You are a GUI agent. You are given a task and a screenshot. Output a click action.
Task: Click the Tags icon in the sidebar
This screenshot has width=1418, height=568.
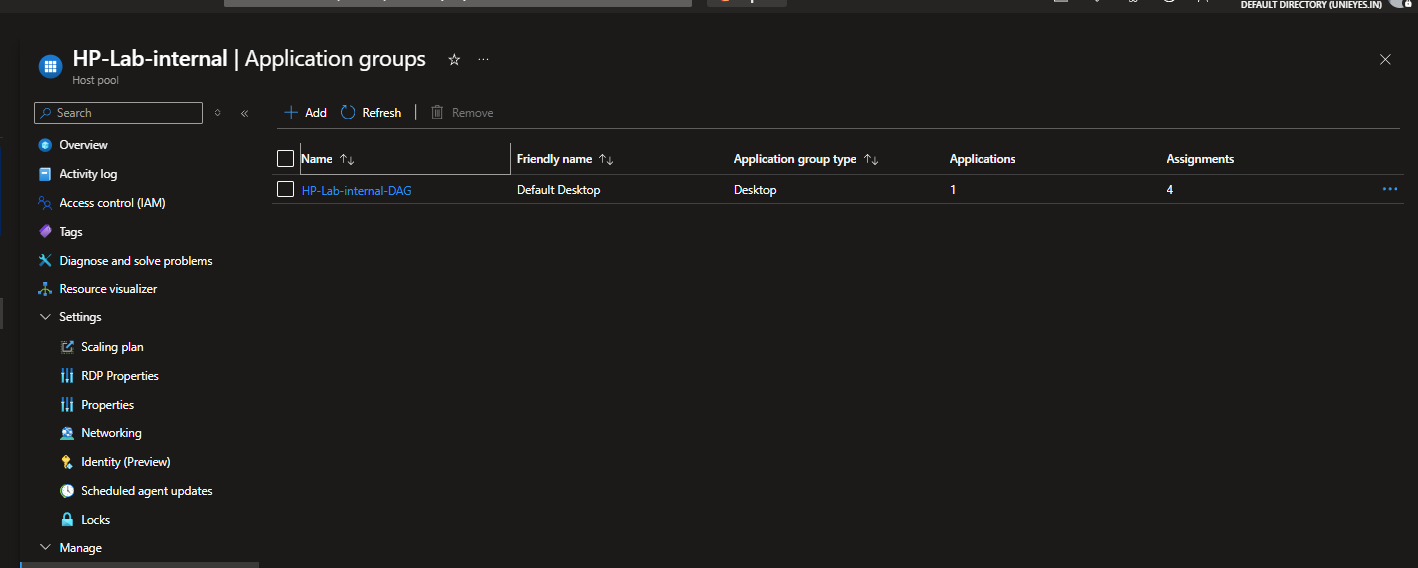44,232
